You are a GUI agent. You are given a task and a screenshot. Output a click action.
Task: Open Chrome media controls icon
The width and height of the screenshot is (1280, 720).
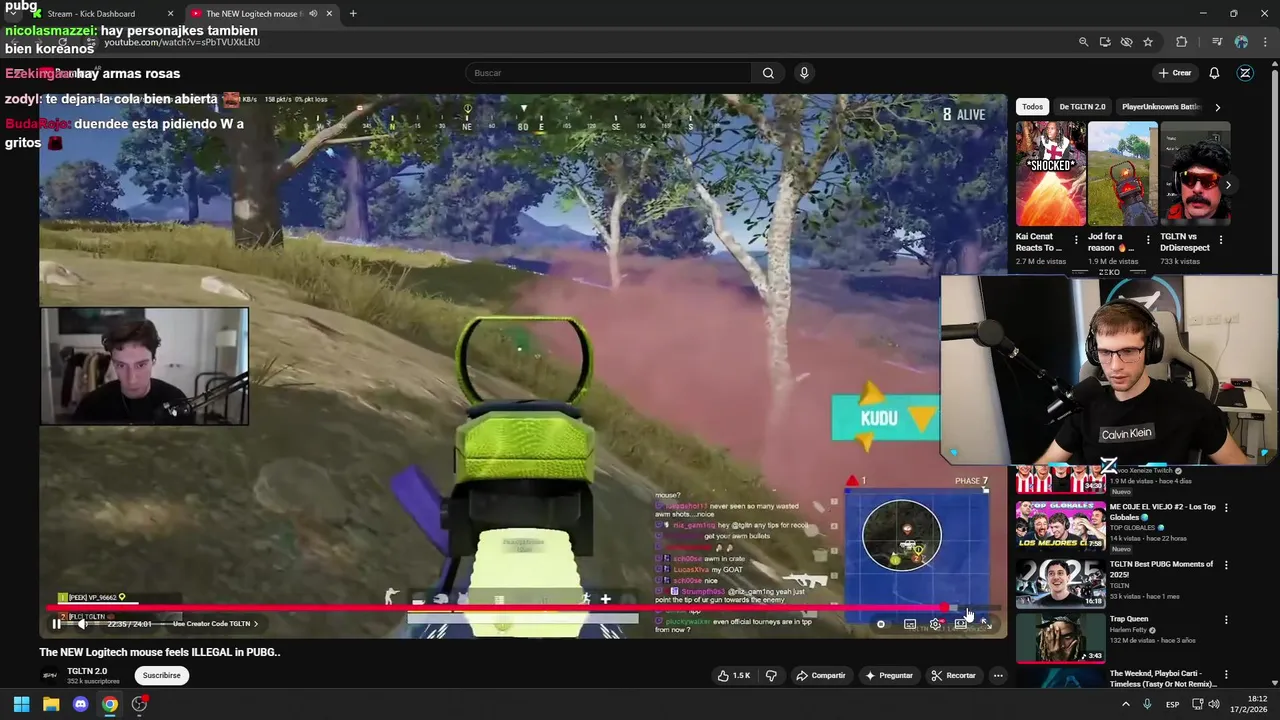point(1217,42)
